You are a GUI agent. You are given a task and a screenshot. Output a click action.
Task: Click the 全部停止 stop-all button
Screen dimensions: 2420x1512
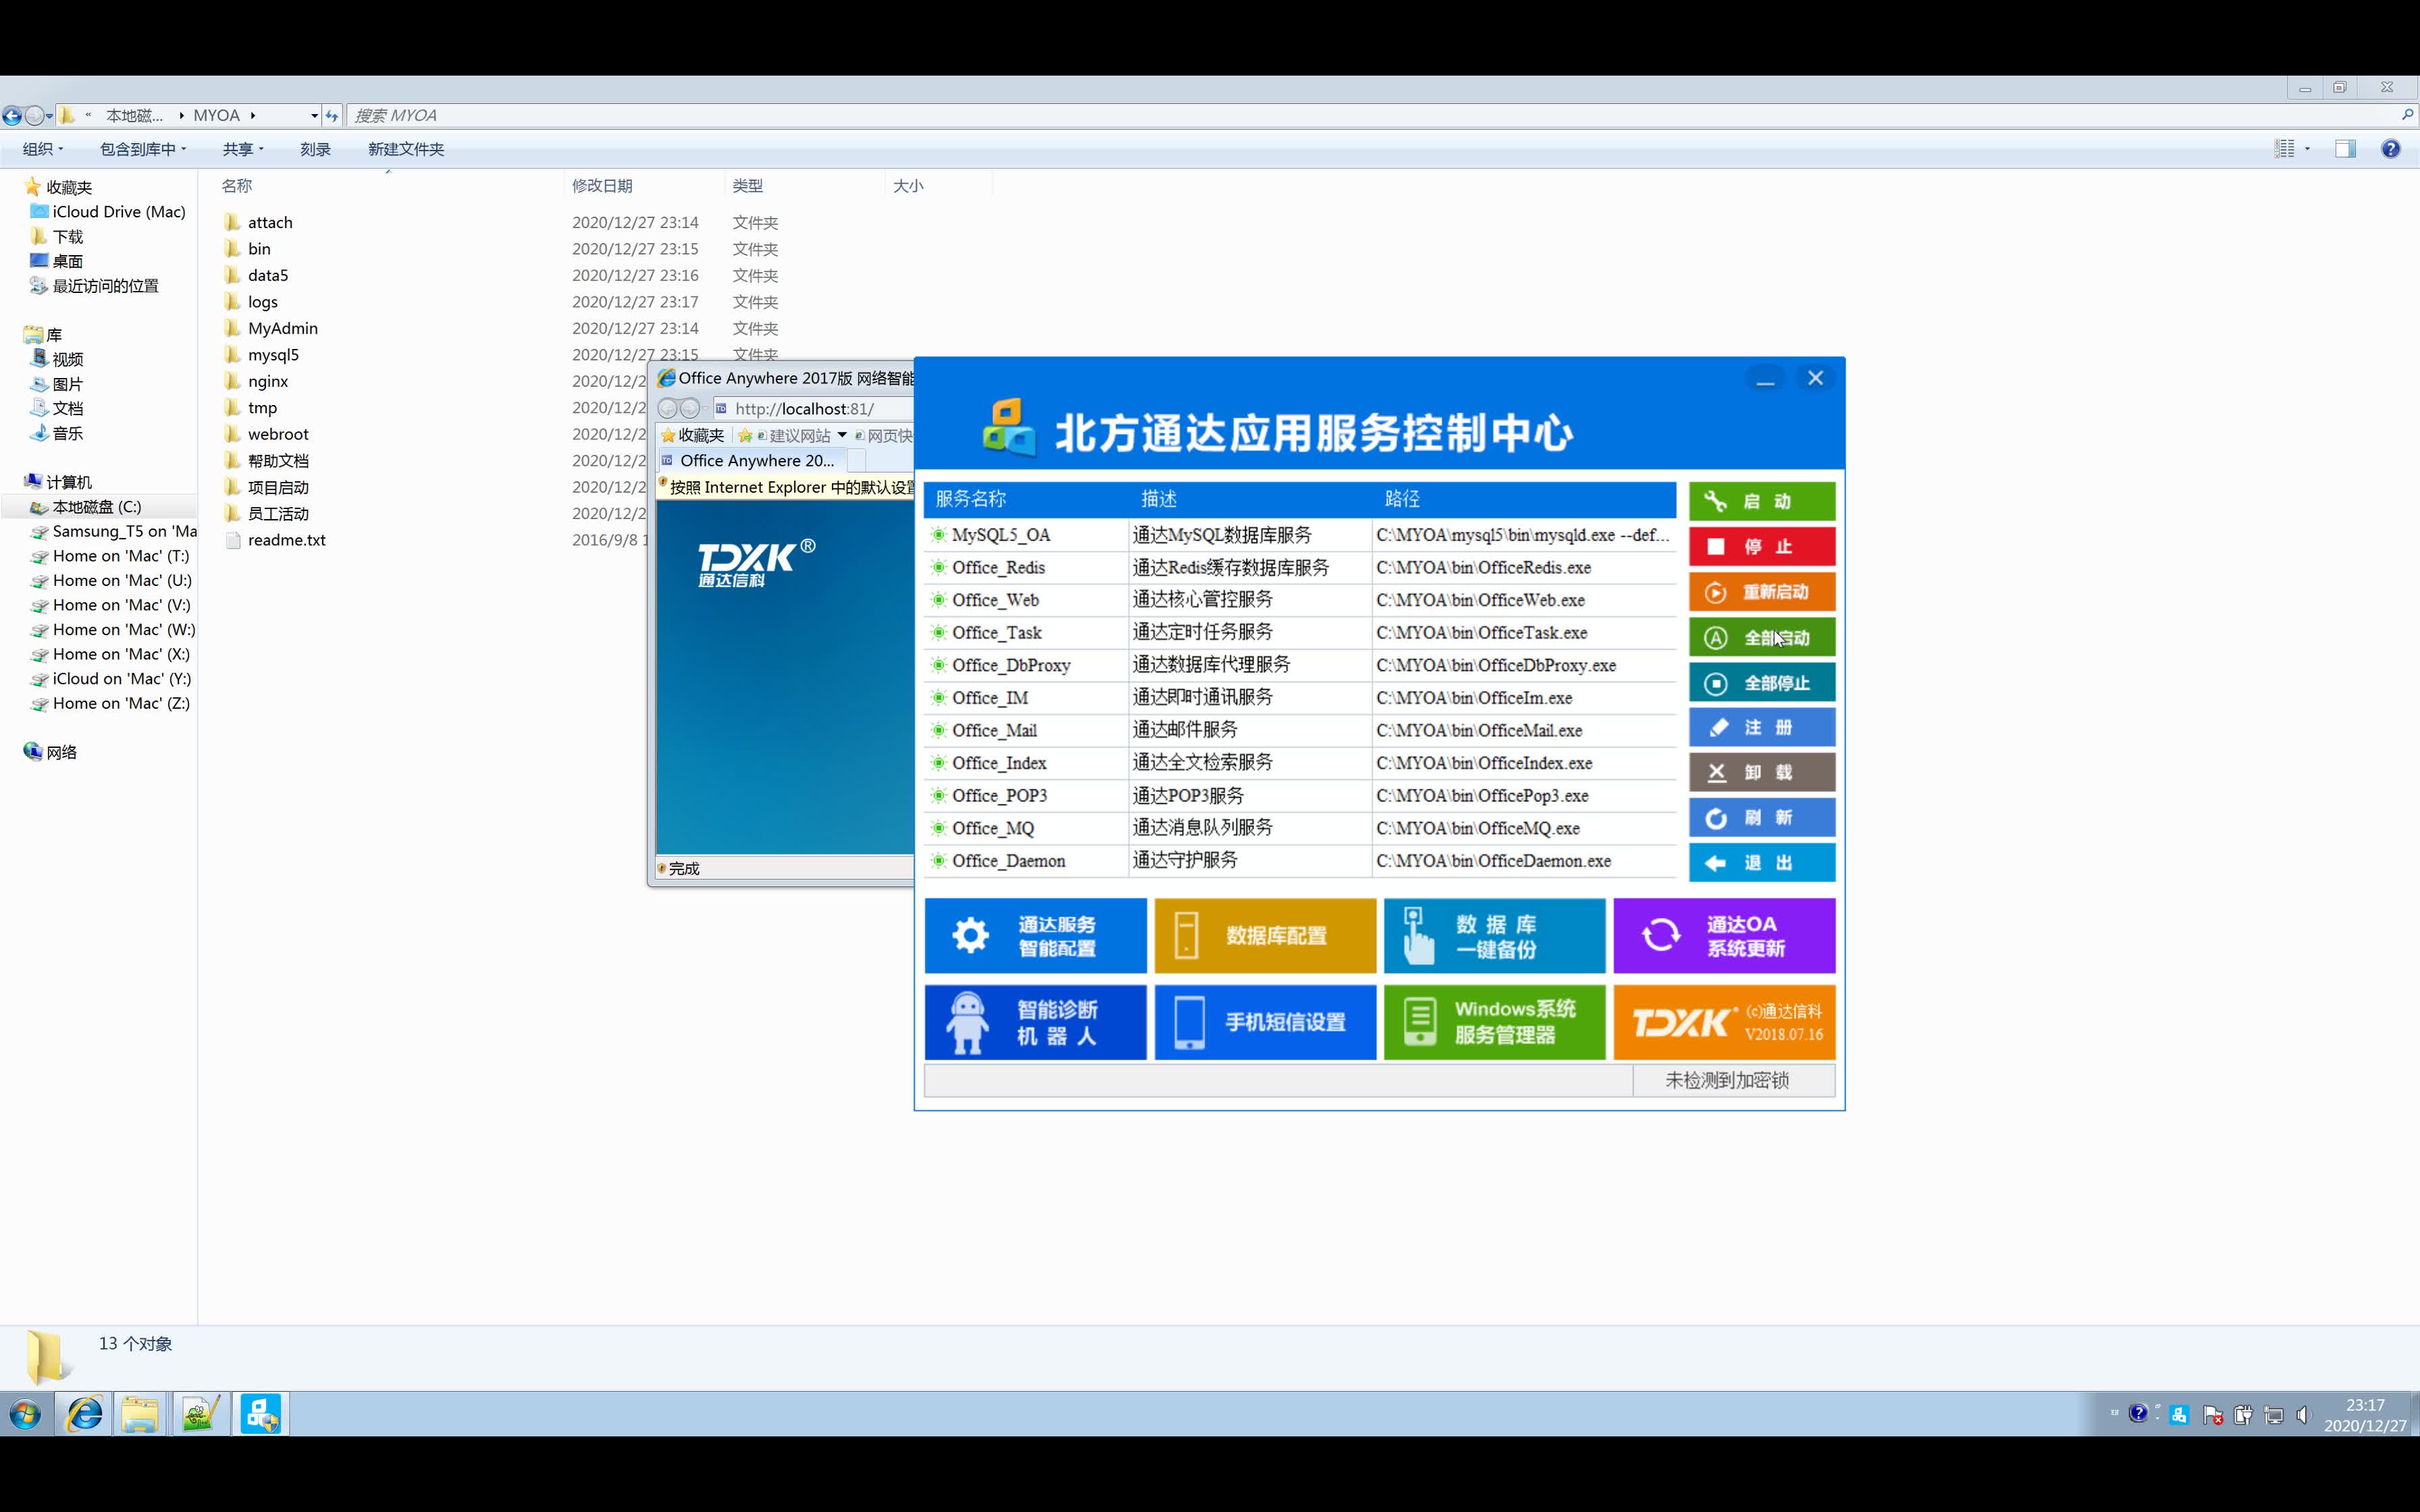tap(1762, 683)
